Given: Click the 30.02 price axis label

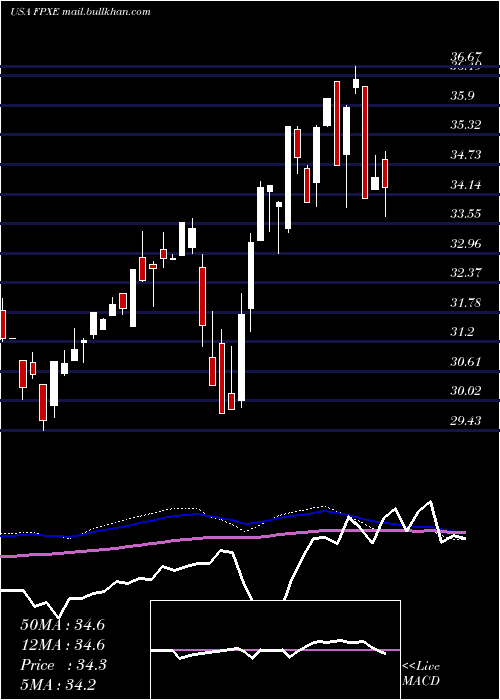Looking at the screenshot, I should (x=465, y=391).
